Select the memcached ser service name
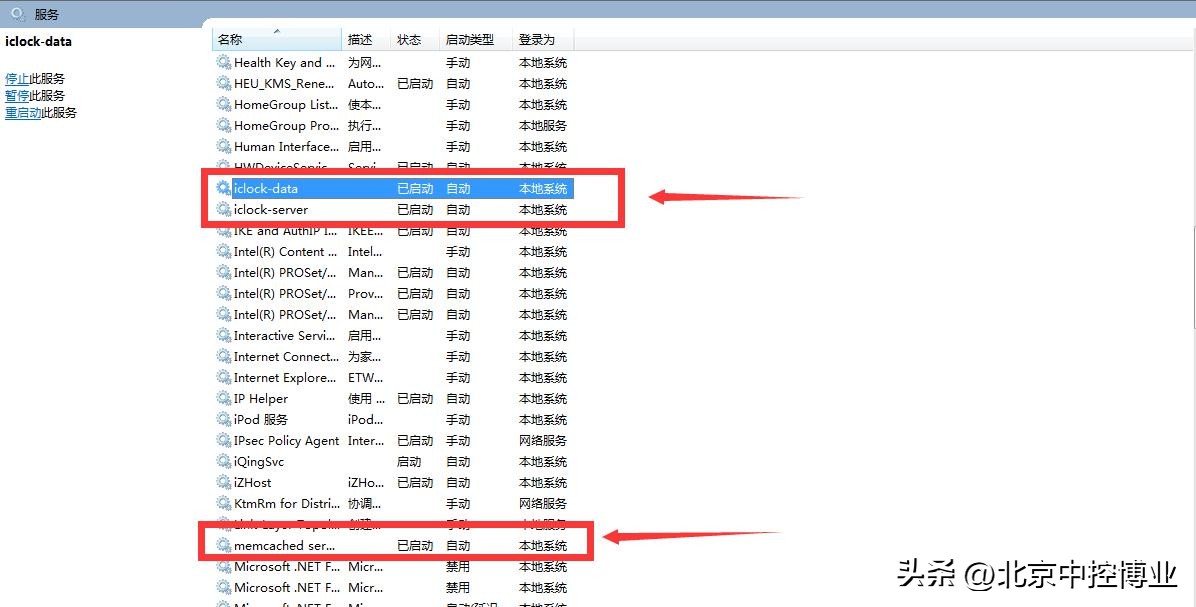 pos(284,545)
